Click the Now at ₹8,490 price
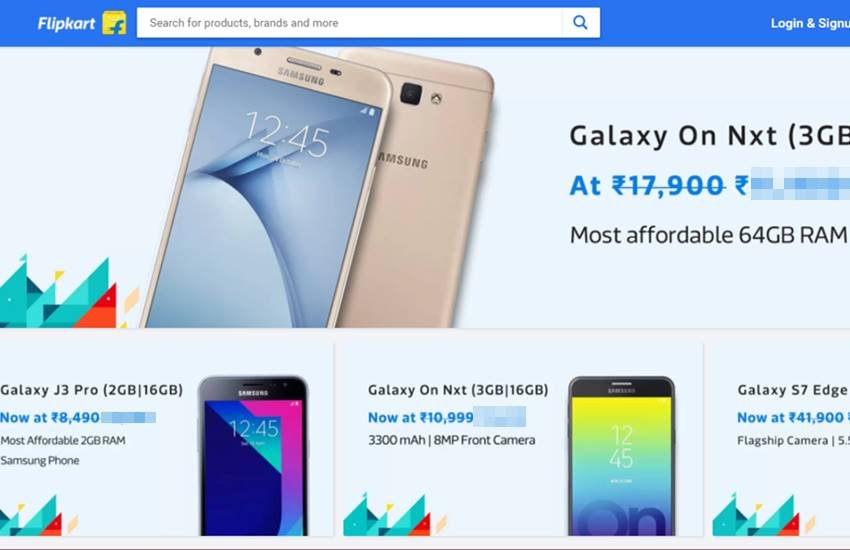The width and height of the screenshot is (850, 550). point(50,418)
